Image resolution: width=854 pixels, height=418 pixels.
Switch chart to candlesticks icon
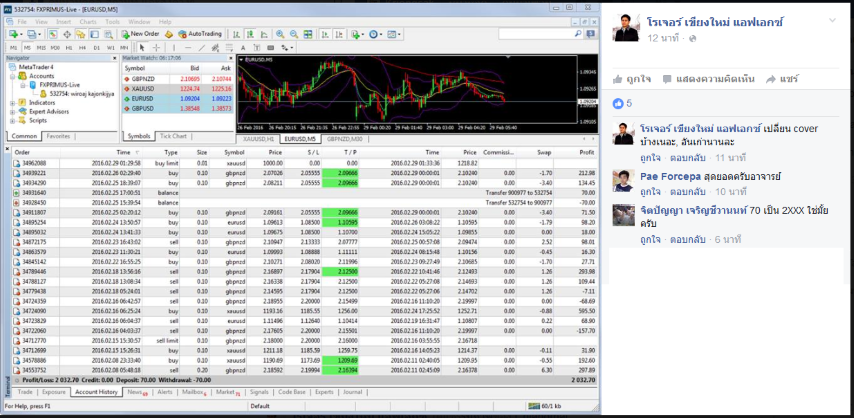point(250,34)
